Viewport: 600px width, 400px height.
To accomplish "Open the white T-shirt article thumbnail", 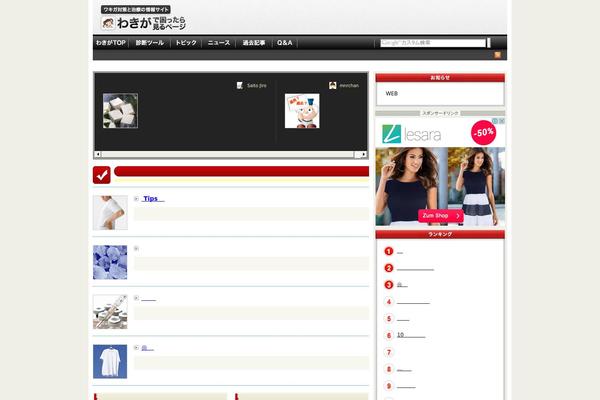I will (110, 361).
